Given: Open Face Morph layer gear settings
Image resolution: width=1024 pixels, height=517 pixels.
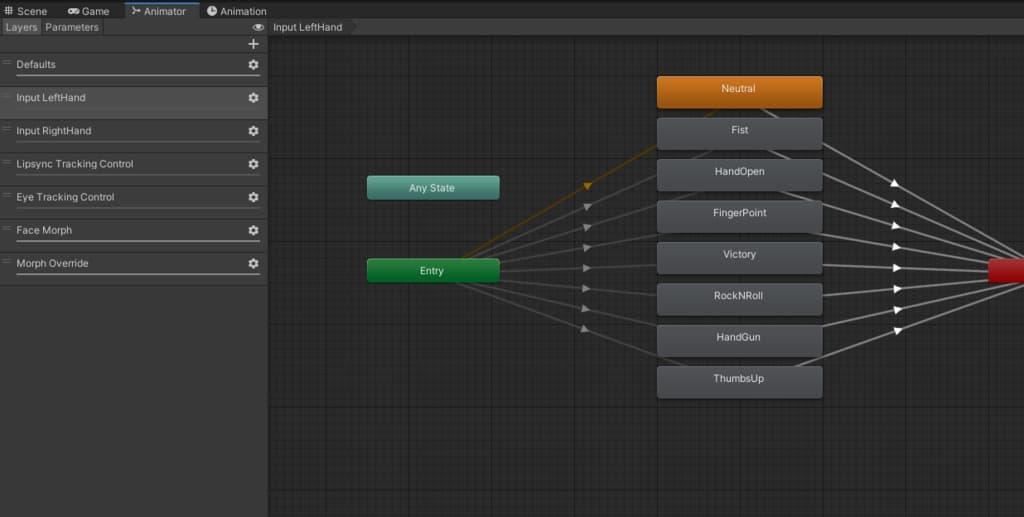Looking at the screenshot, I should point(253,230).
